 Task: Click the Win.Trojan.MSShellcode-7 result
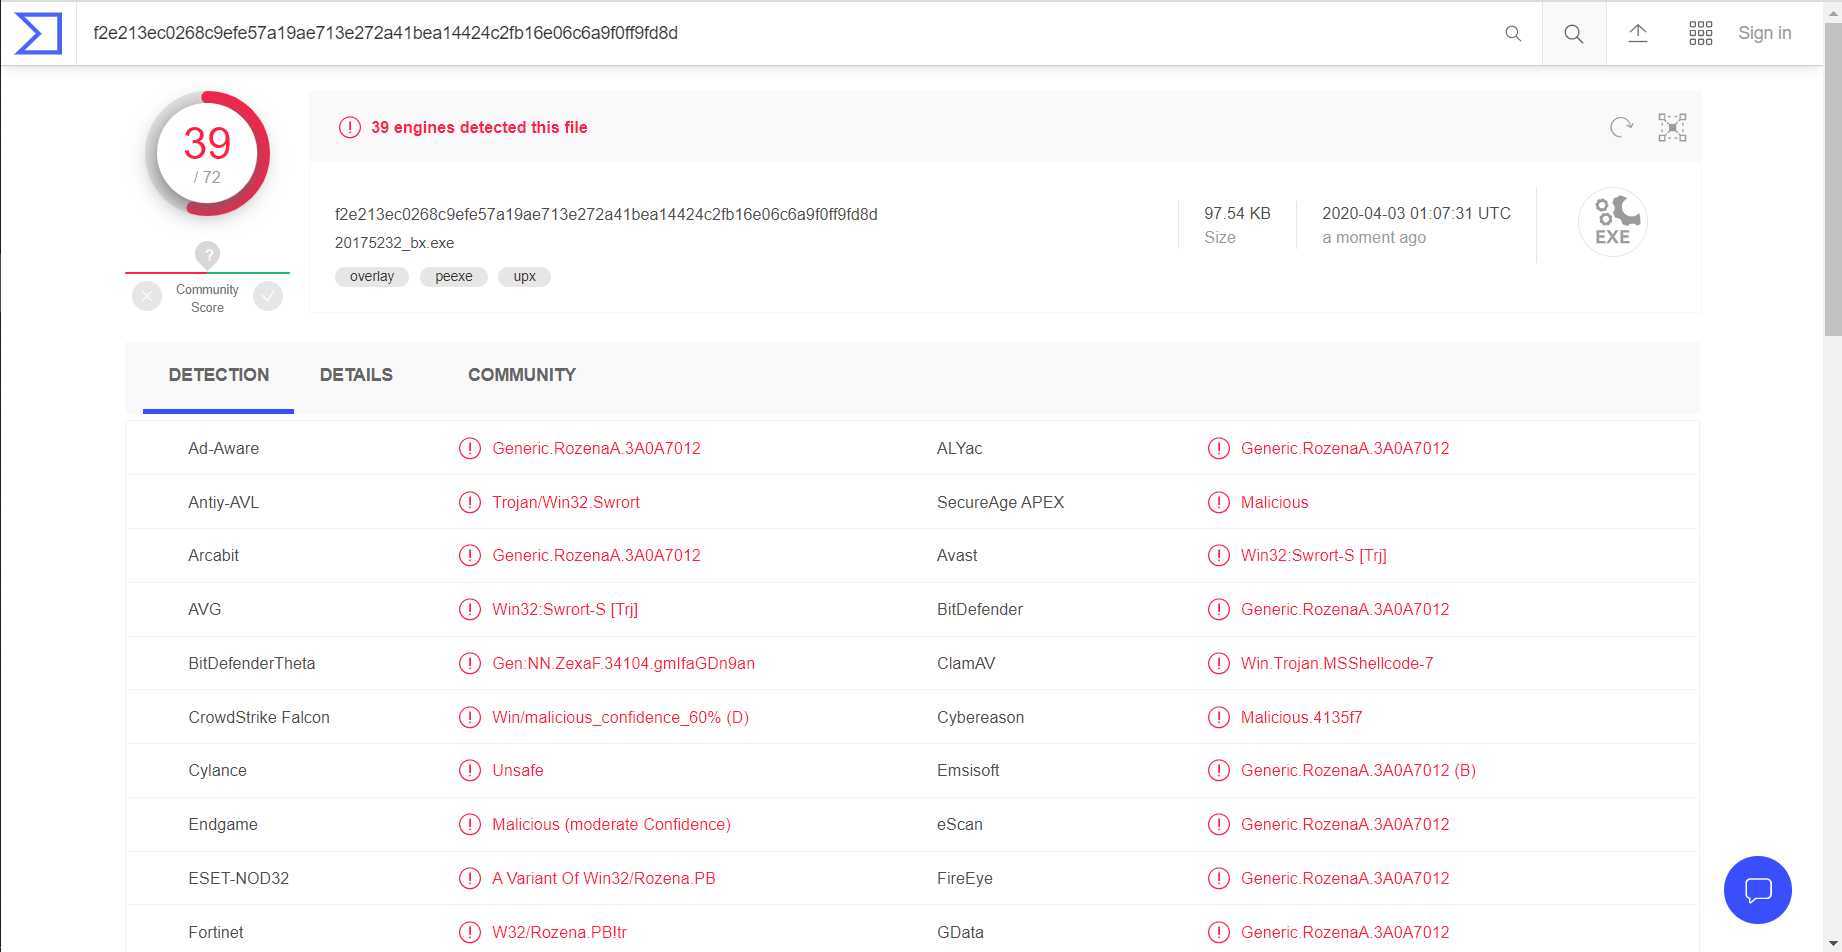pyautogui.click(x=1337, y=663)
